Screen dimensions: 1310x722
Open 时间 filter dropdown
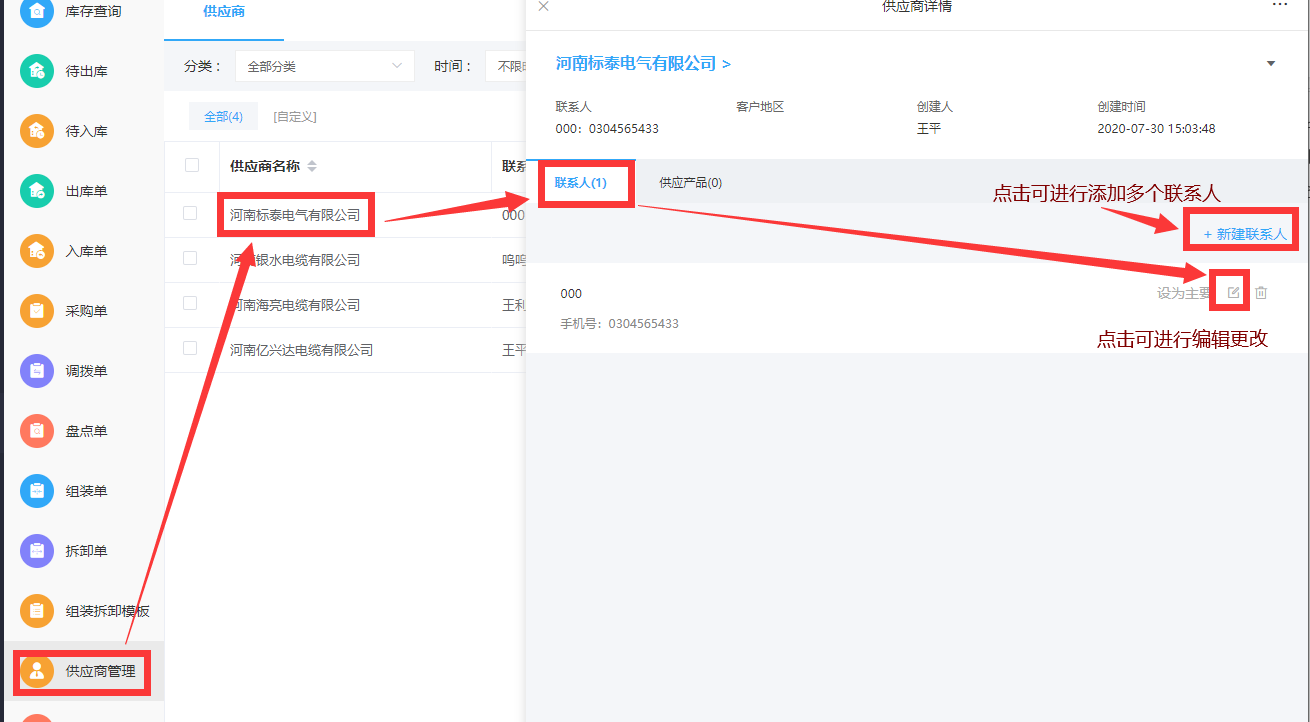click(505, 66)
